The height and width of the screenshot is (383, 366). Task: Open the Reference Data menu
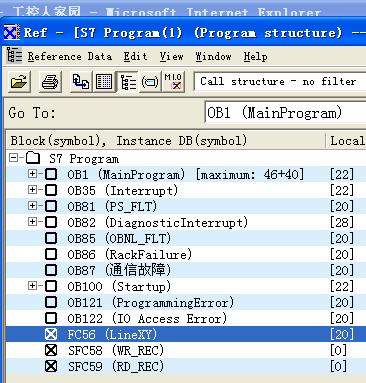[x=70, y=56]
